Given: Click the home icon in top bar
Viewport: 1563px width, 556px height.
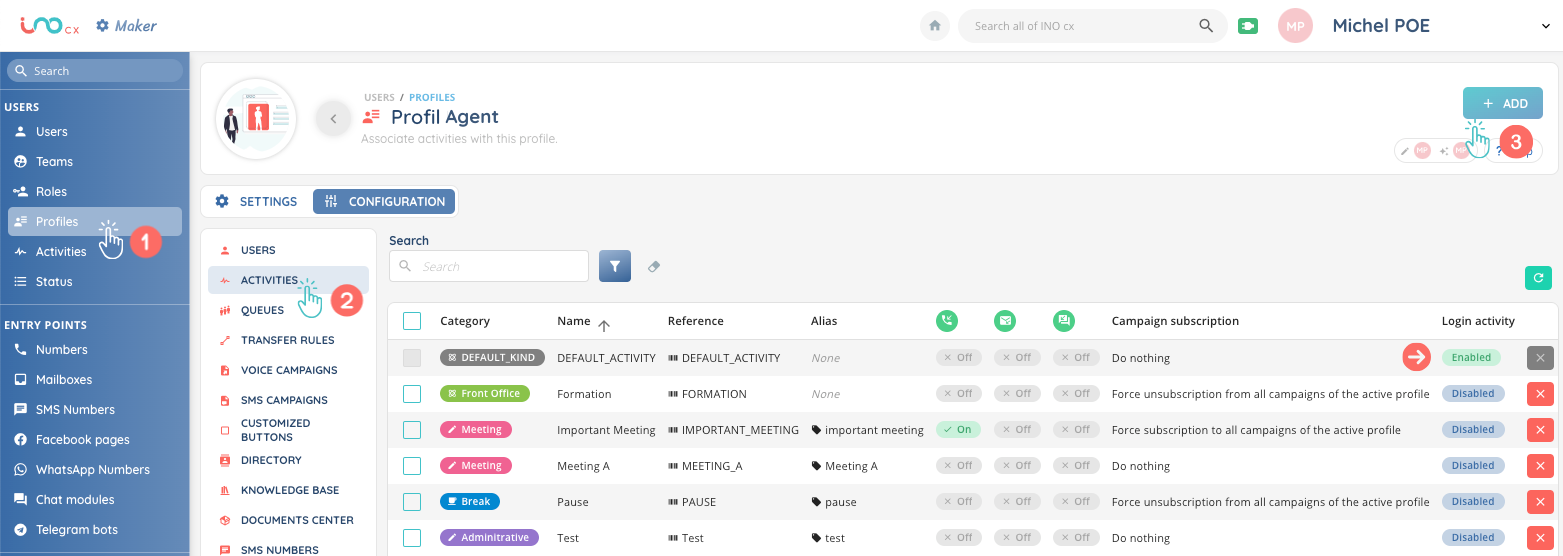Looking at the screenshot, I should (x=934, y=26).
